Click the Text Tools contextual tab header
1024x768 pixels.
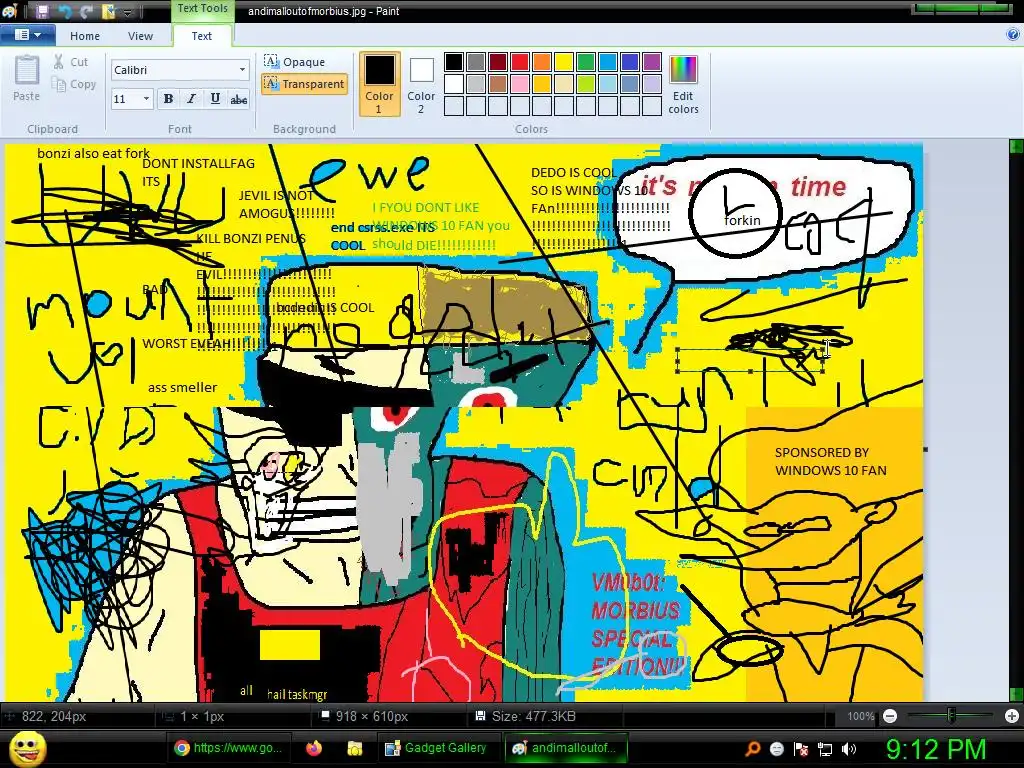202,9
